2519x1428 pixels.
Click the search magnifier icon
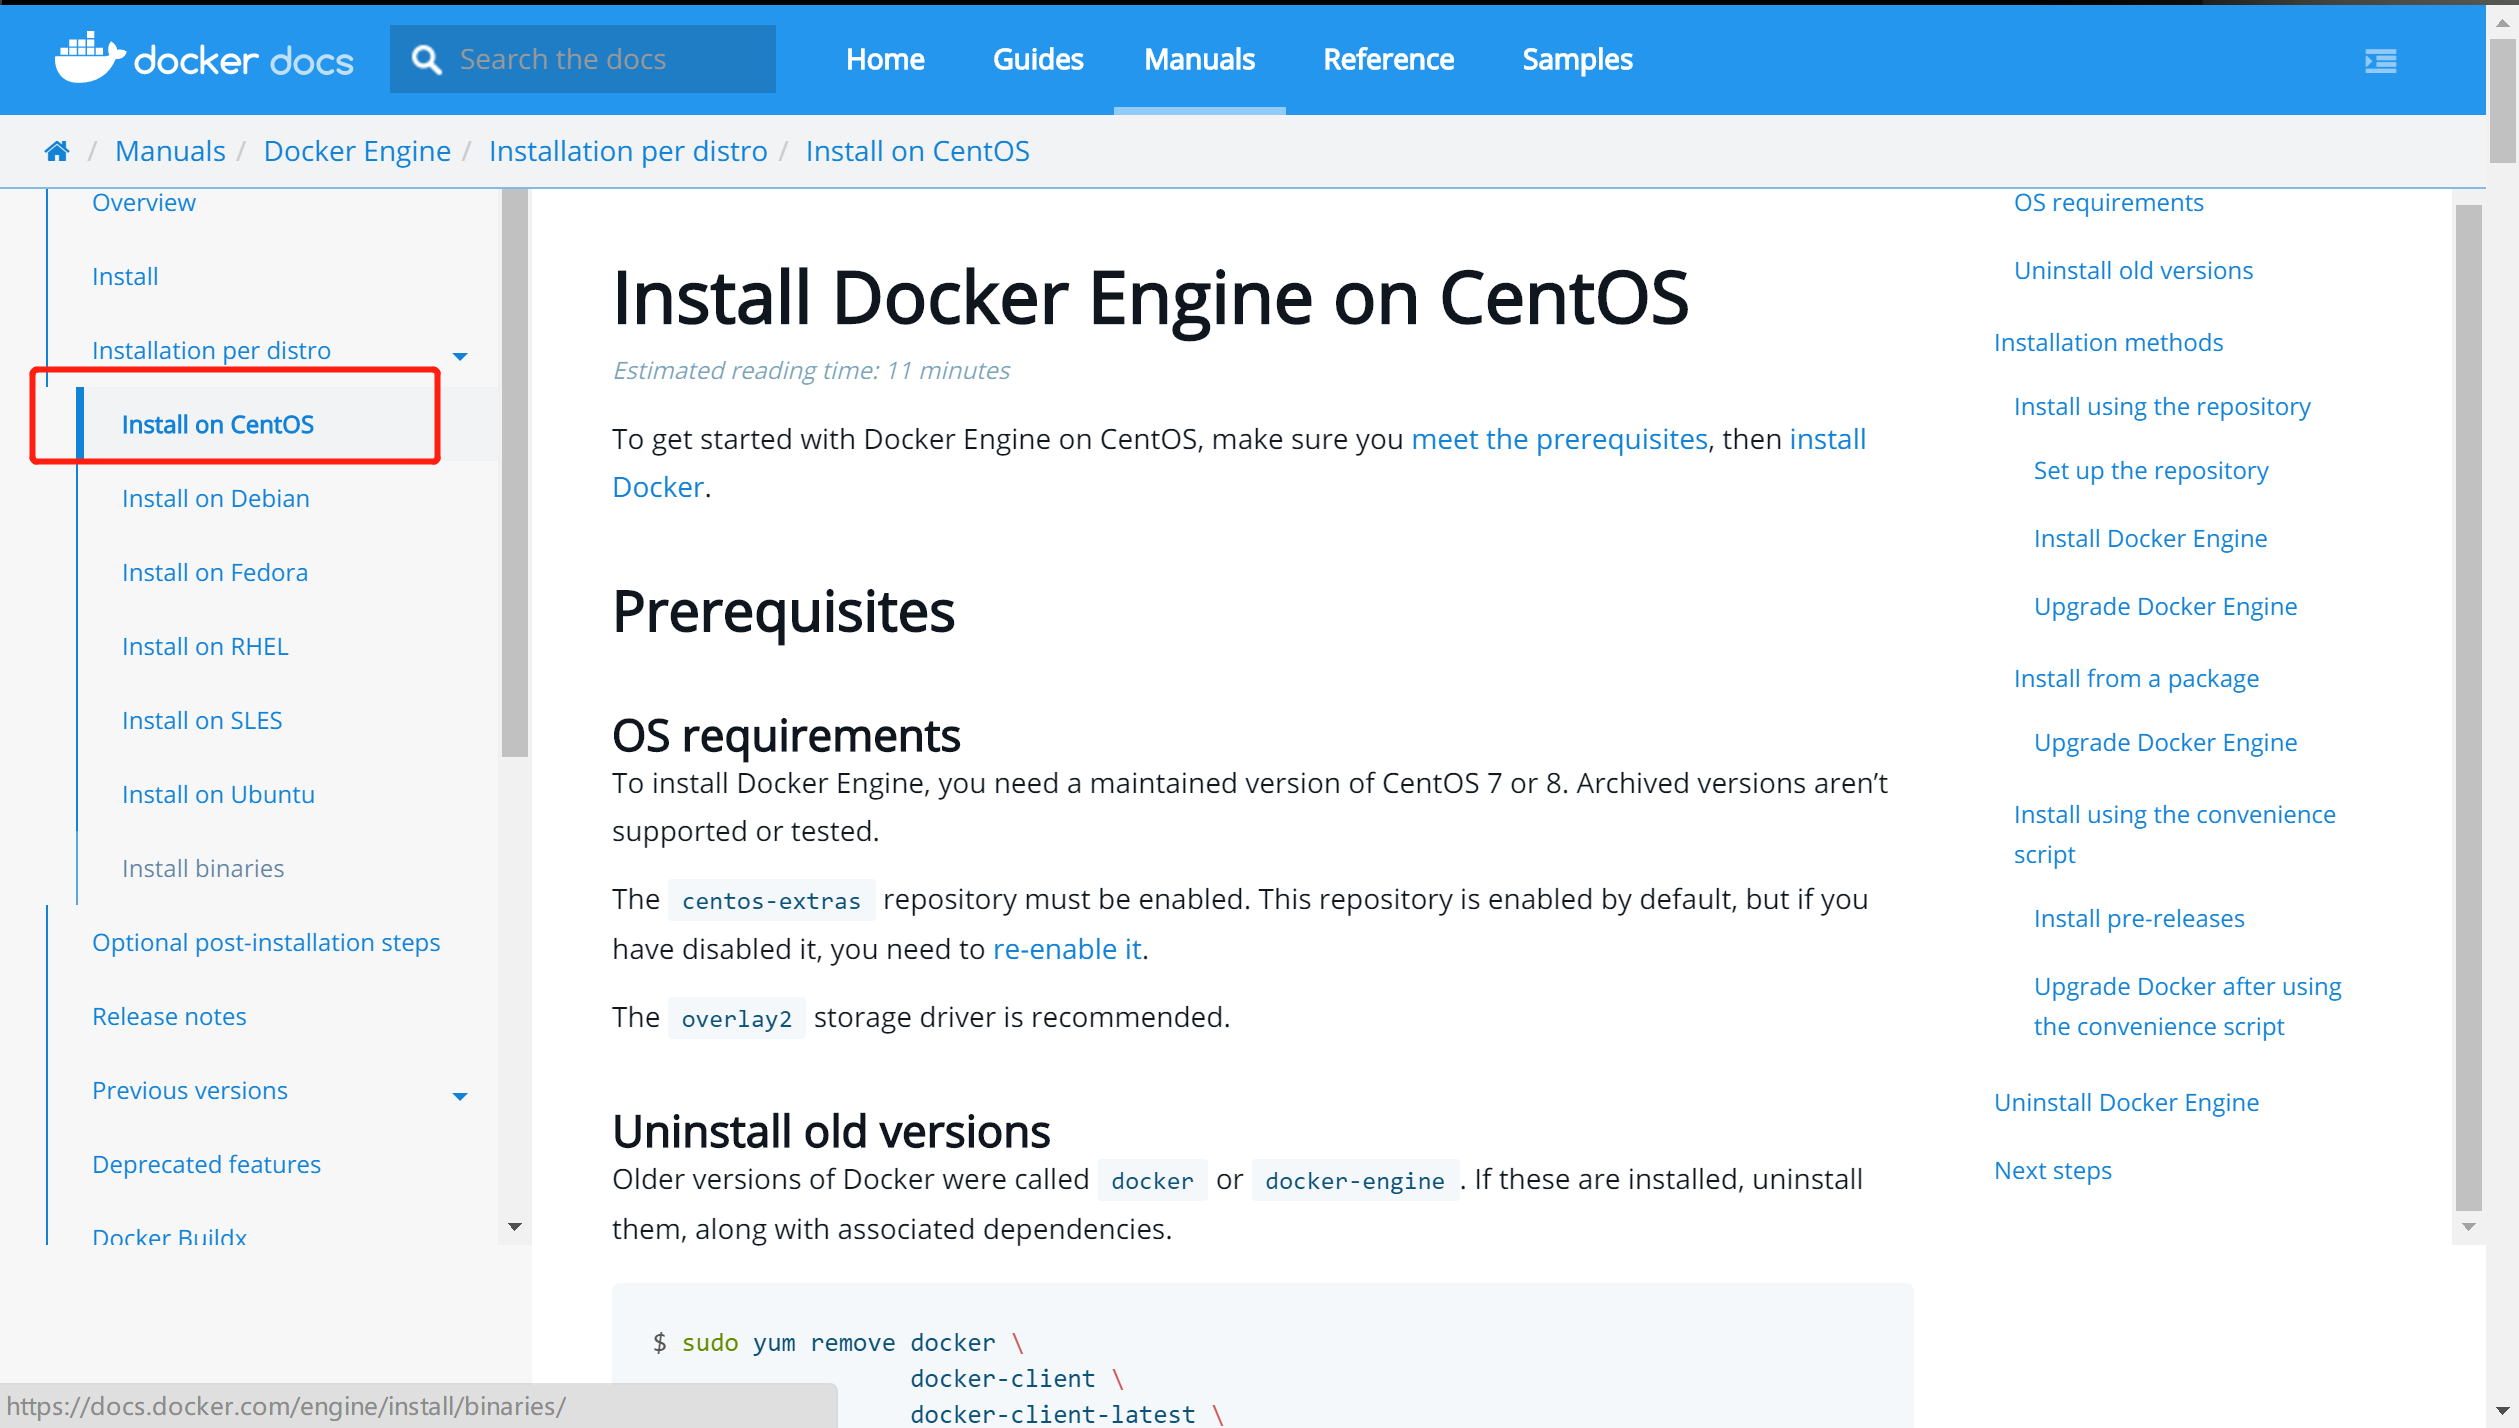coord(427,59)
